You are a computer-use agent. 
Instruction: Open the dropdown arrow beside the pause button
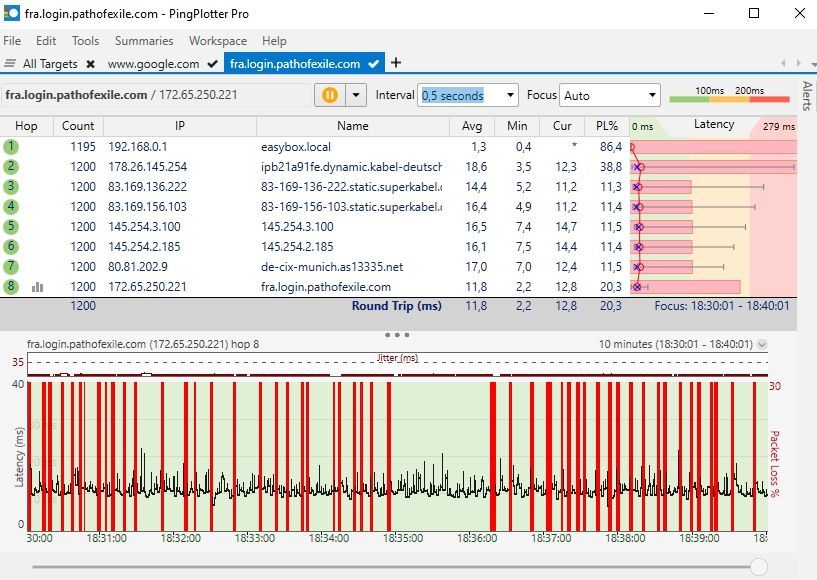click(x=356, y=95)
